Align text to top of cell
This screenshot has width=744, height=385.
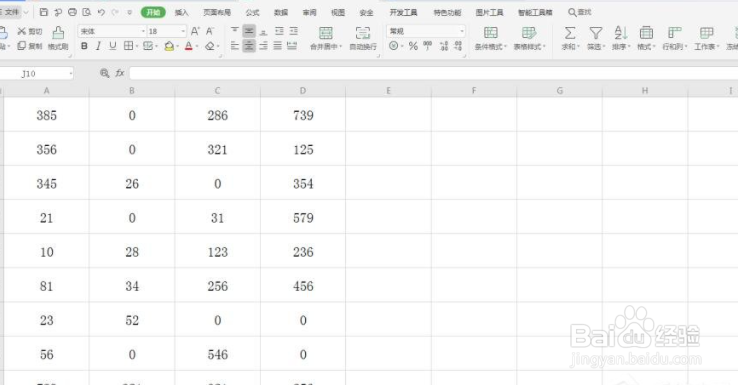pyautogui.click(x=234, y=31)
